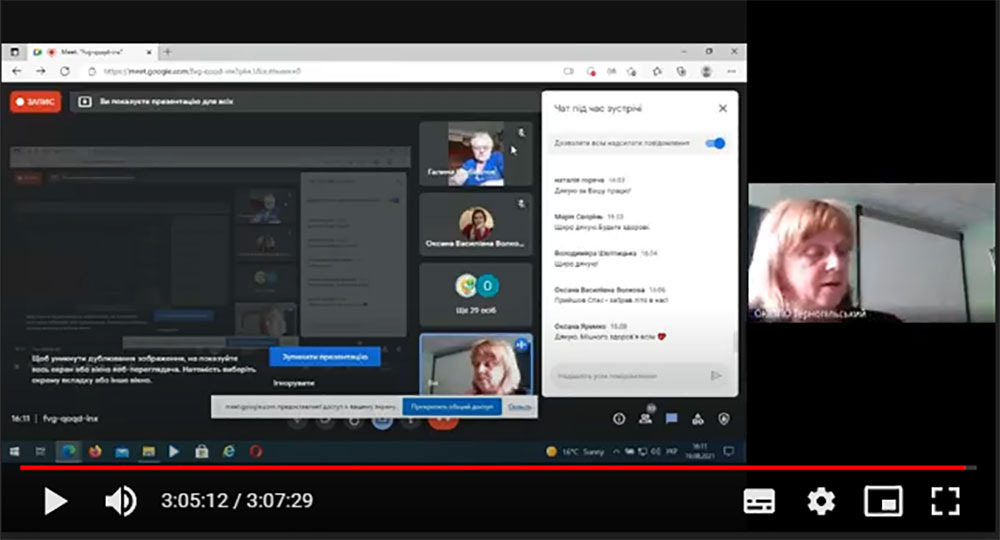This screenshot has width=1000, height=540.
Task: Reload the page in the browser
Action: (x=64, y=71)
